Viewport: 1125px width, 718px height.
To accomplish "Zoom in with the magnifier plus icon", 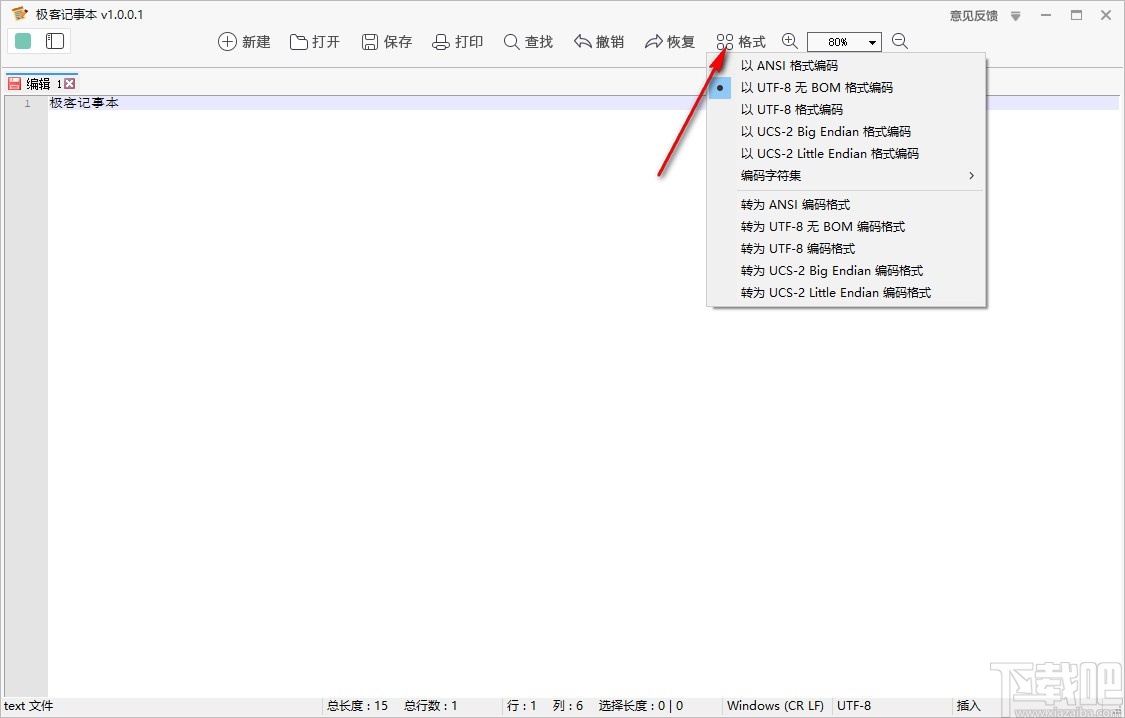I will pyautogui.click(x=789, y=41).
